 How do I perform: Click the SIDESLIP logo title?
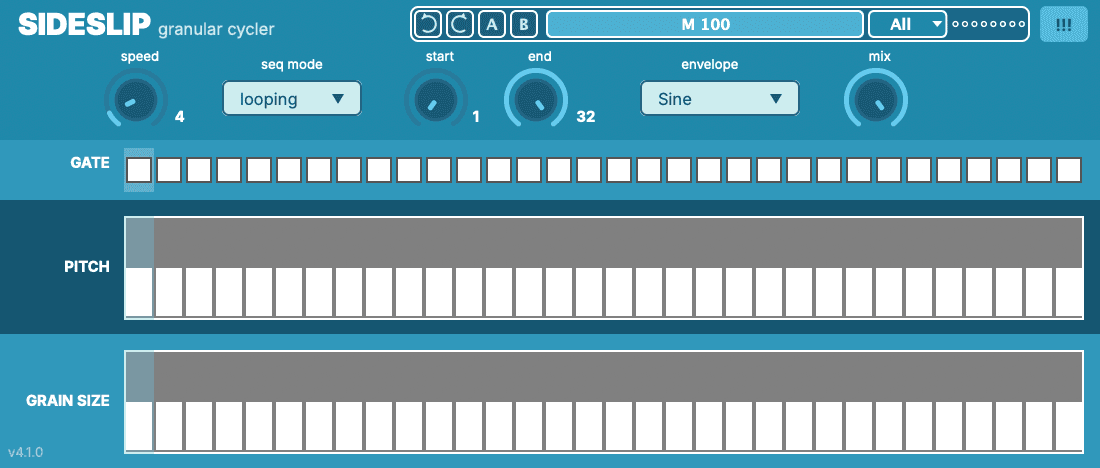pos(84,25)
